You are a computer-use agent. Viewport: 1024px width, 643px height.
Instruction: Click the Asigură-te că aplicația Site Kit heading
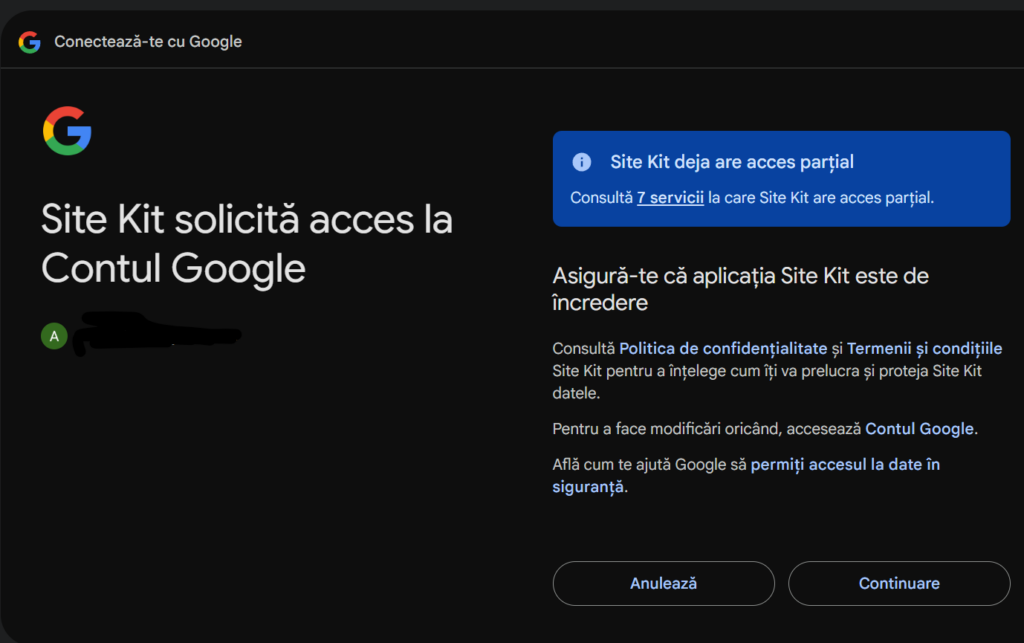click(741, 289)
